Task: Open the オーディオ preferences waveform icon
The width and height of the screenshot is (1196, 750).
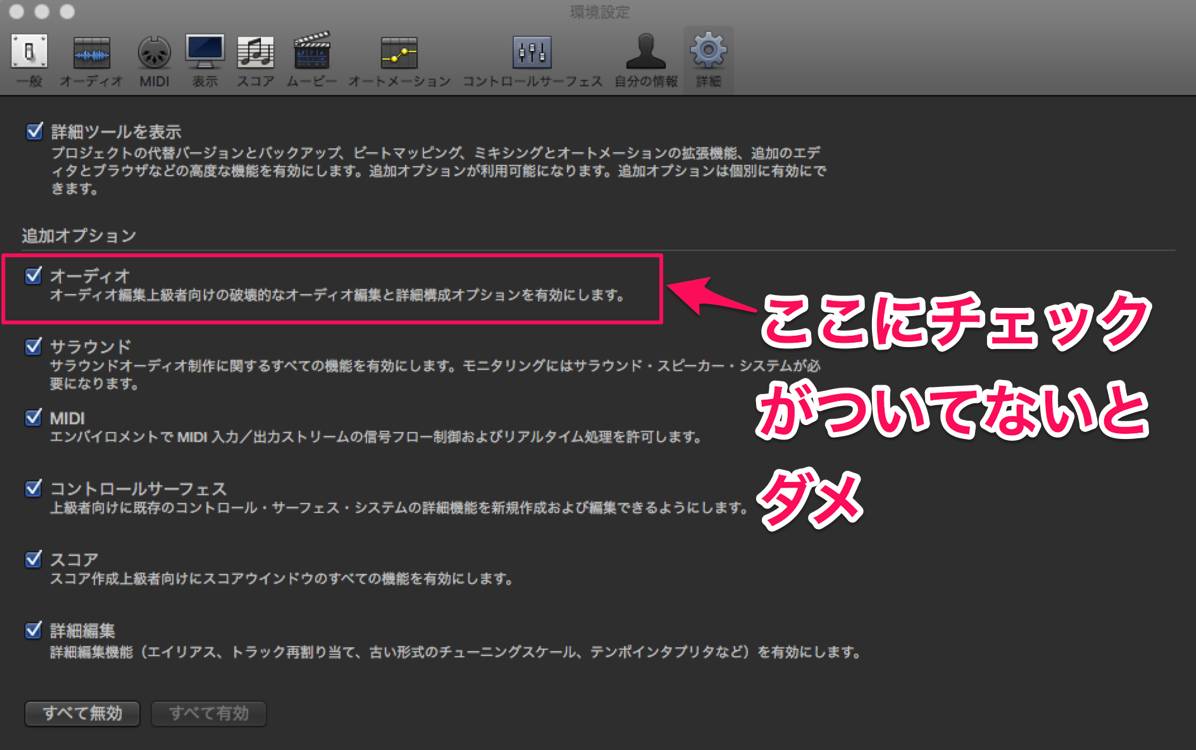Action: [x=92, y=53]
